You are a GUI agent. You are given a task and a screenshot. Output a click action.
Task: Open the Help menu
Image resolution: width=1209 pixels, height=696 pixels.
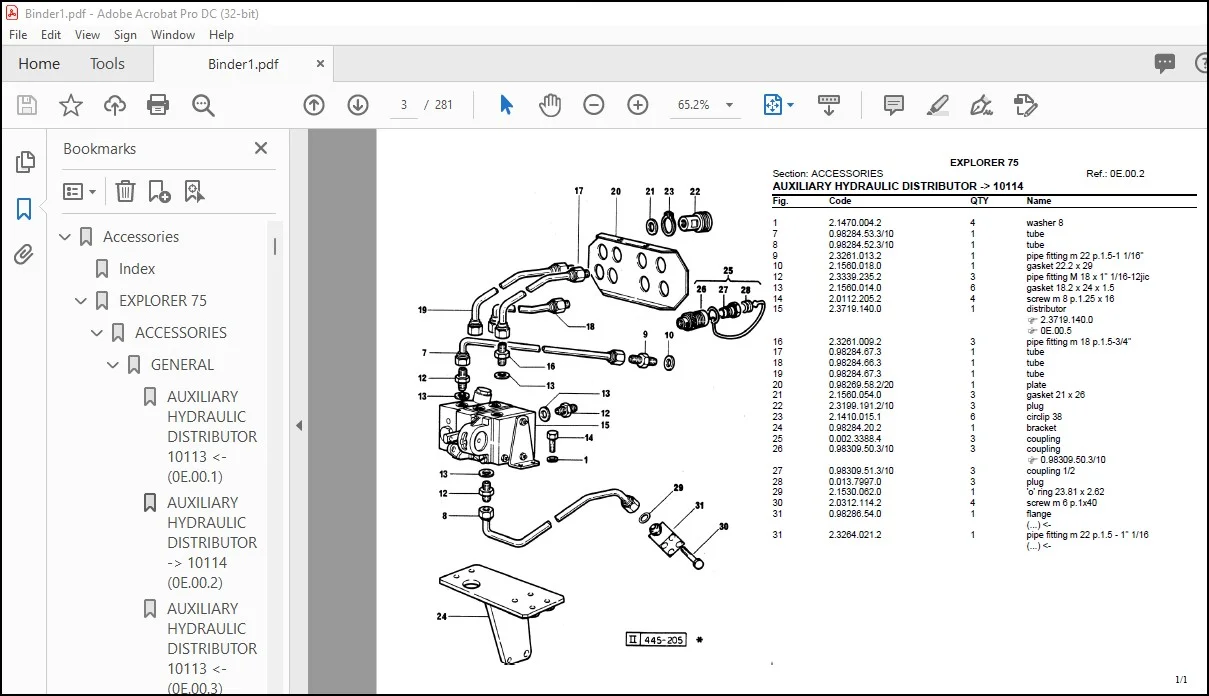coord(221,34)
